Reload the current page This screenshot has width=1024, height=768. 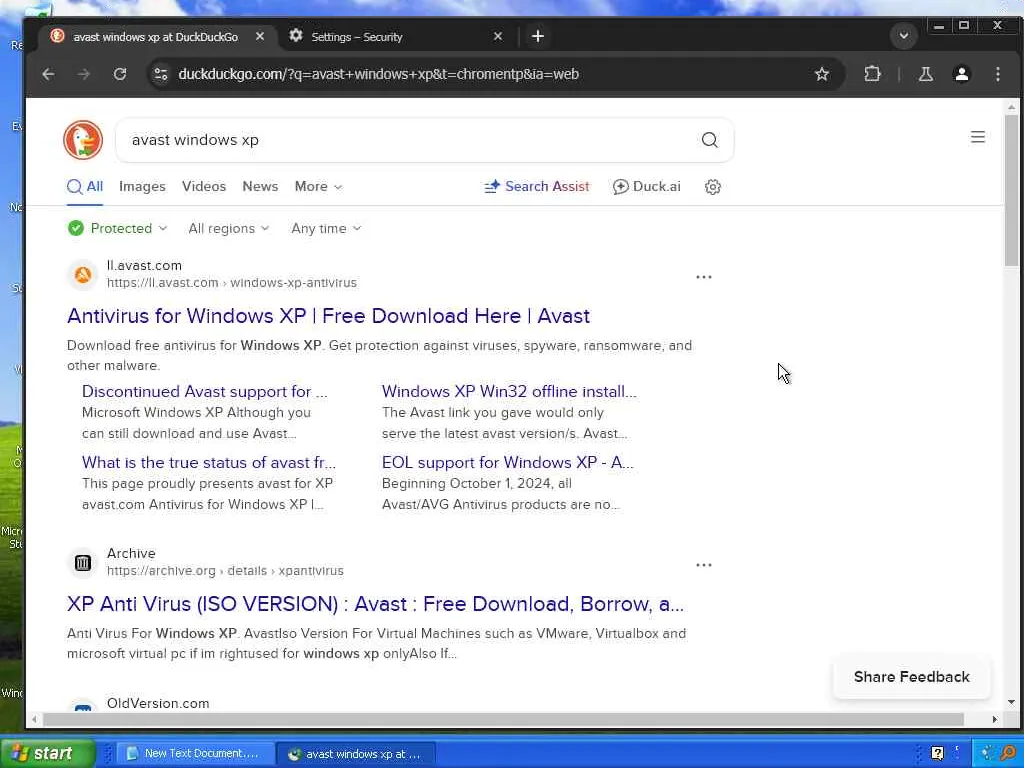(x=120, y=74)
